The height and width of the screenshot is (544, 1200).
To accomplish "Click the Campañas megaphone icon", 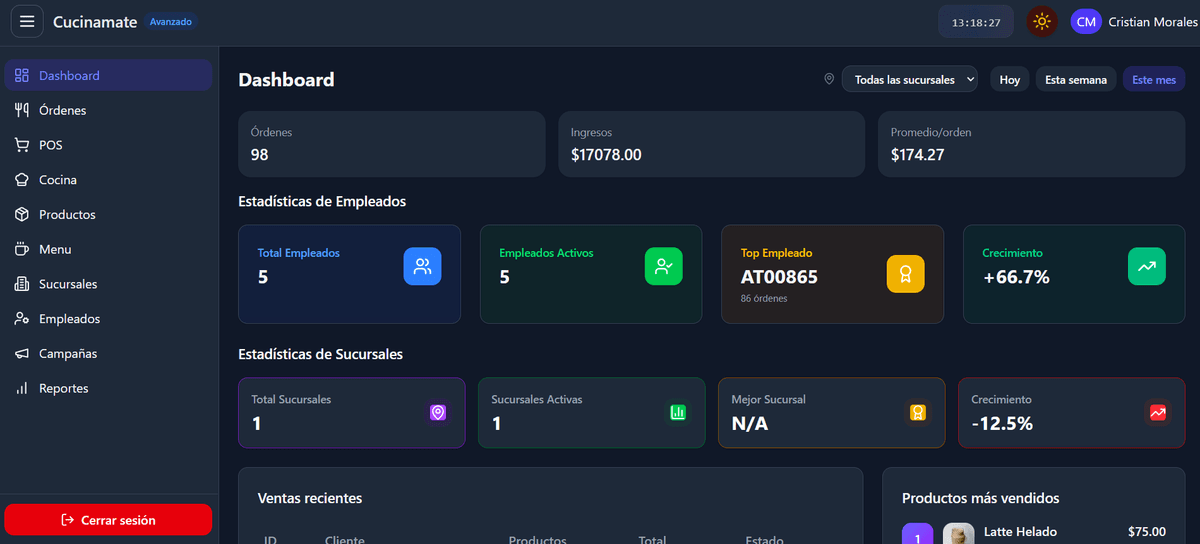I will (x=21, y=354).
